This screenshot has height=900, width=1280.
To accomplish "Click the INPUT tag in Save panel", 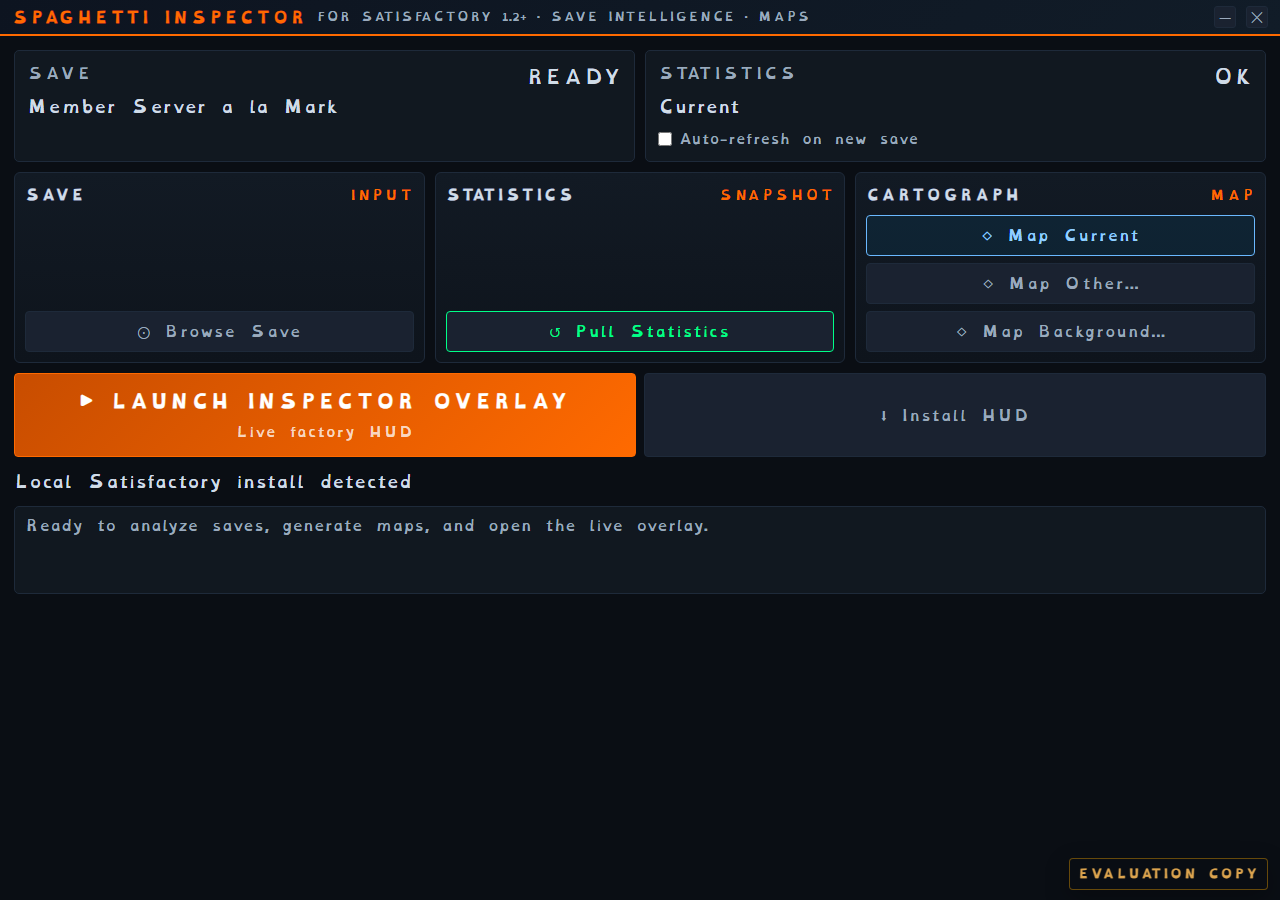I will click(382, 195).
